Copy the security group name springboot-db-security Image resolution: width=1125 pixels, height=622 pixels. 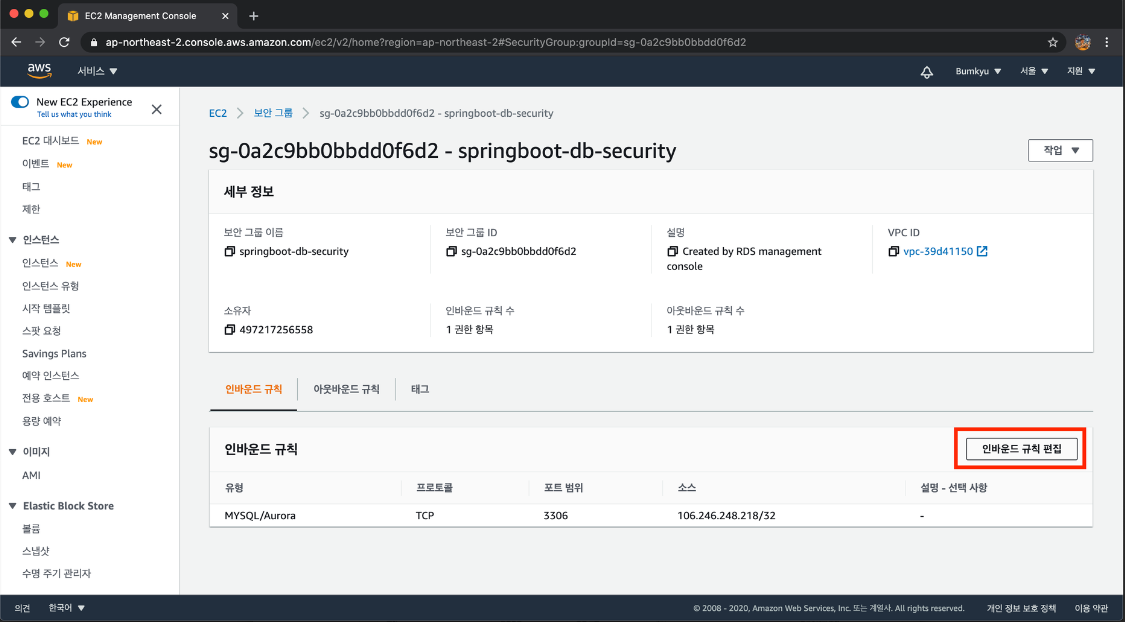(x=230, y=252)
